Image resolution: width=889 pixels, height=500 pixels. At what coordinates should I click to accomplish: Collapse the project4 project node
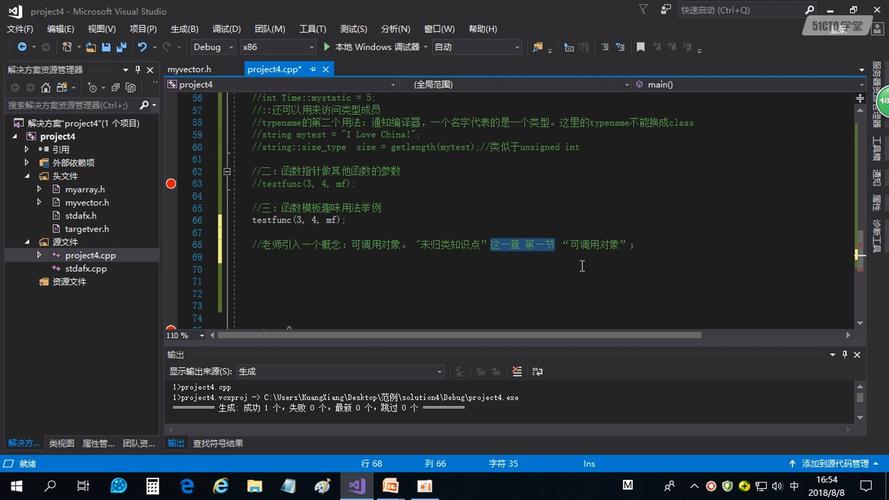(15, 137)
